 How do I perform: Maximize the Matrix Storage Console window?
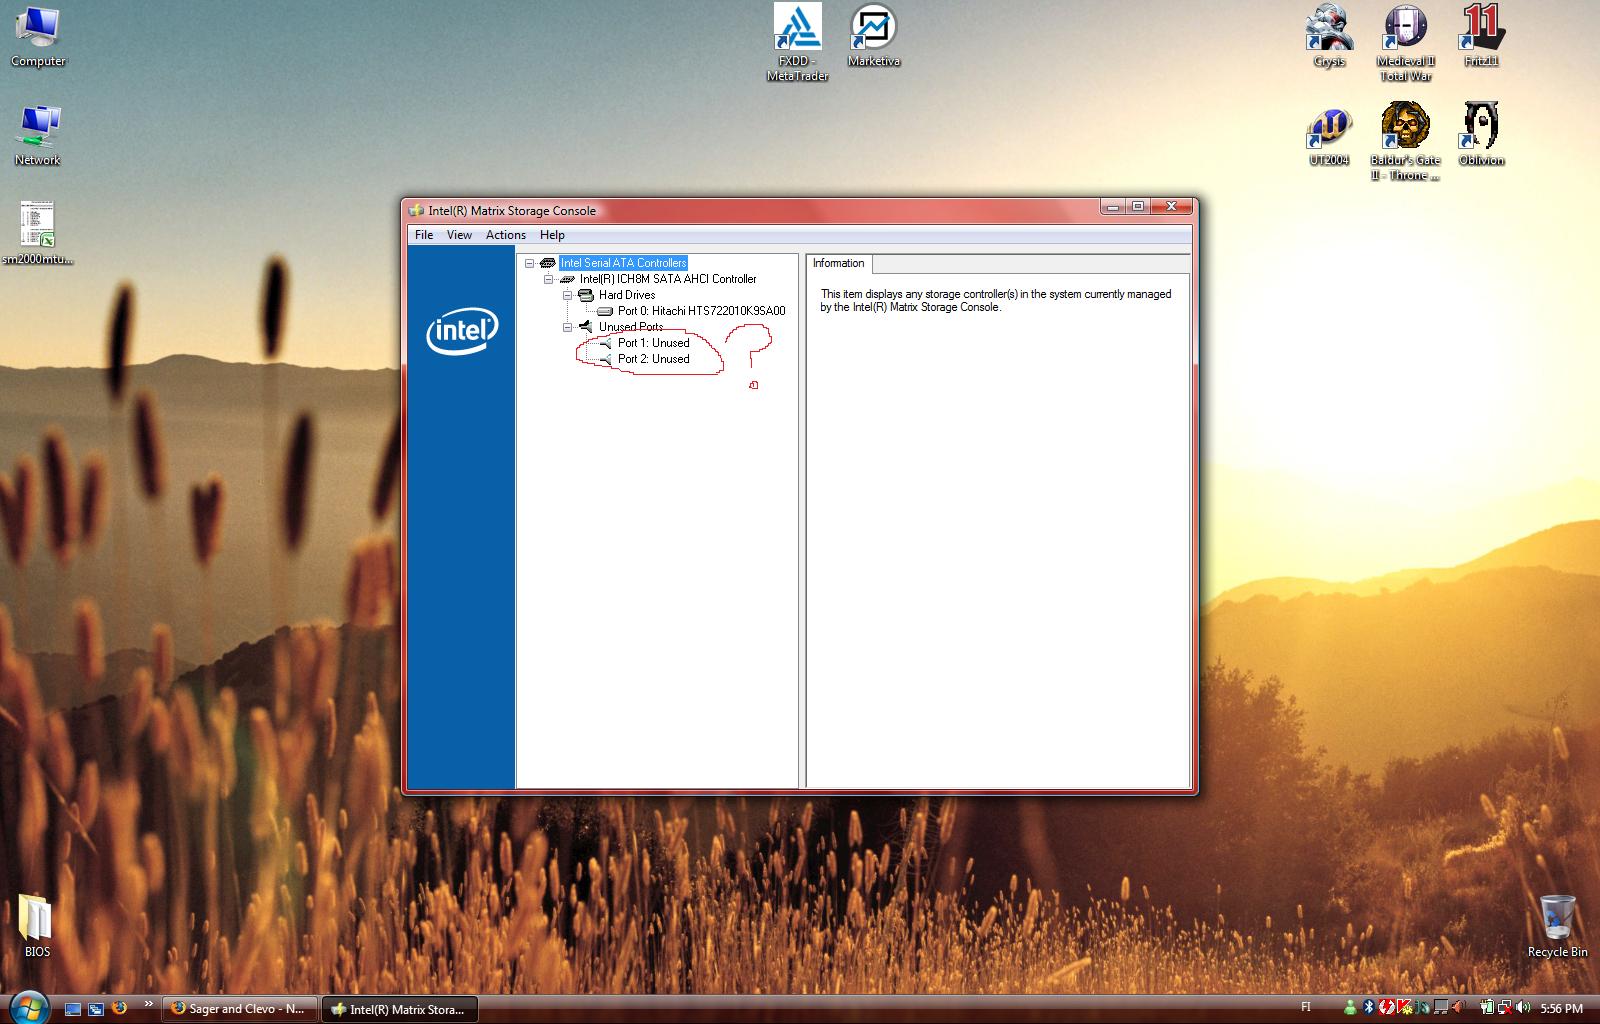tap(1138, 207)
